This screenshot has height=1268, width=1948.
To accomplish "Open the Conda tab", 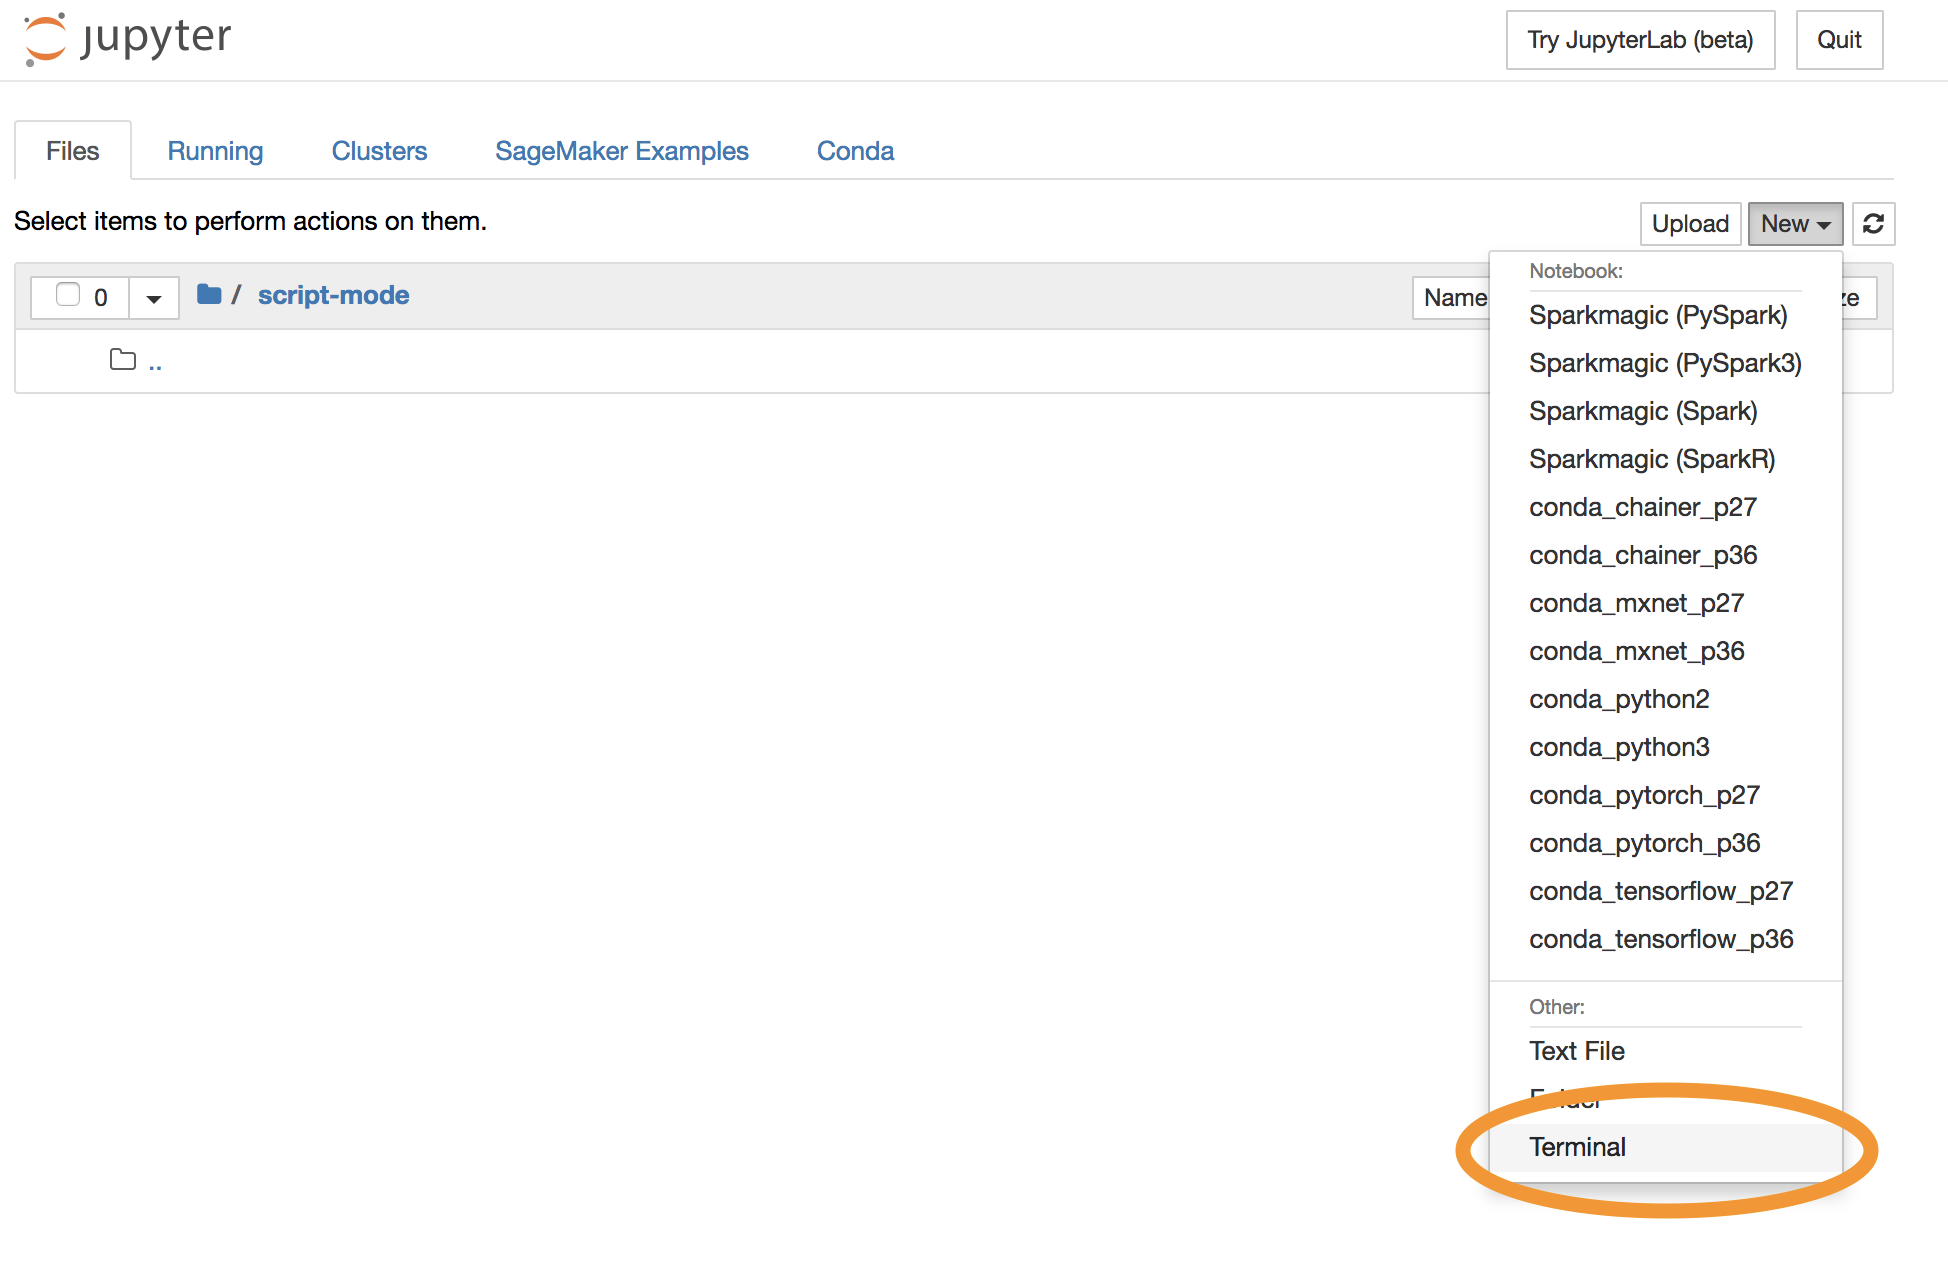I will point(855,151).
